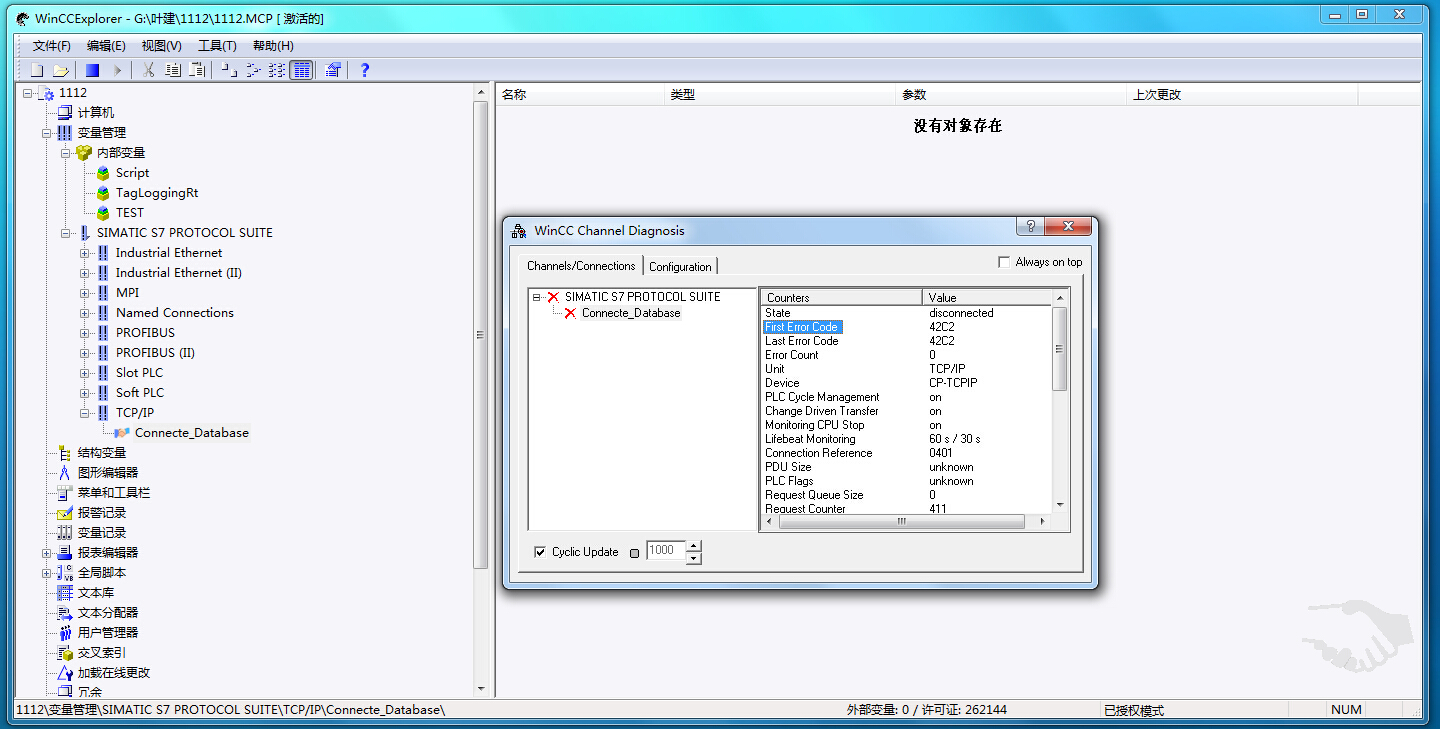Image resolution: width=1440 pixels, height=729 pixels.
Task: Click the Copy toolbar icon
Action: click(x=173, y=70)
